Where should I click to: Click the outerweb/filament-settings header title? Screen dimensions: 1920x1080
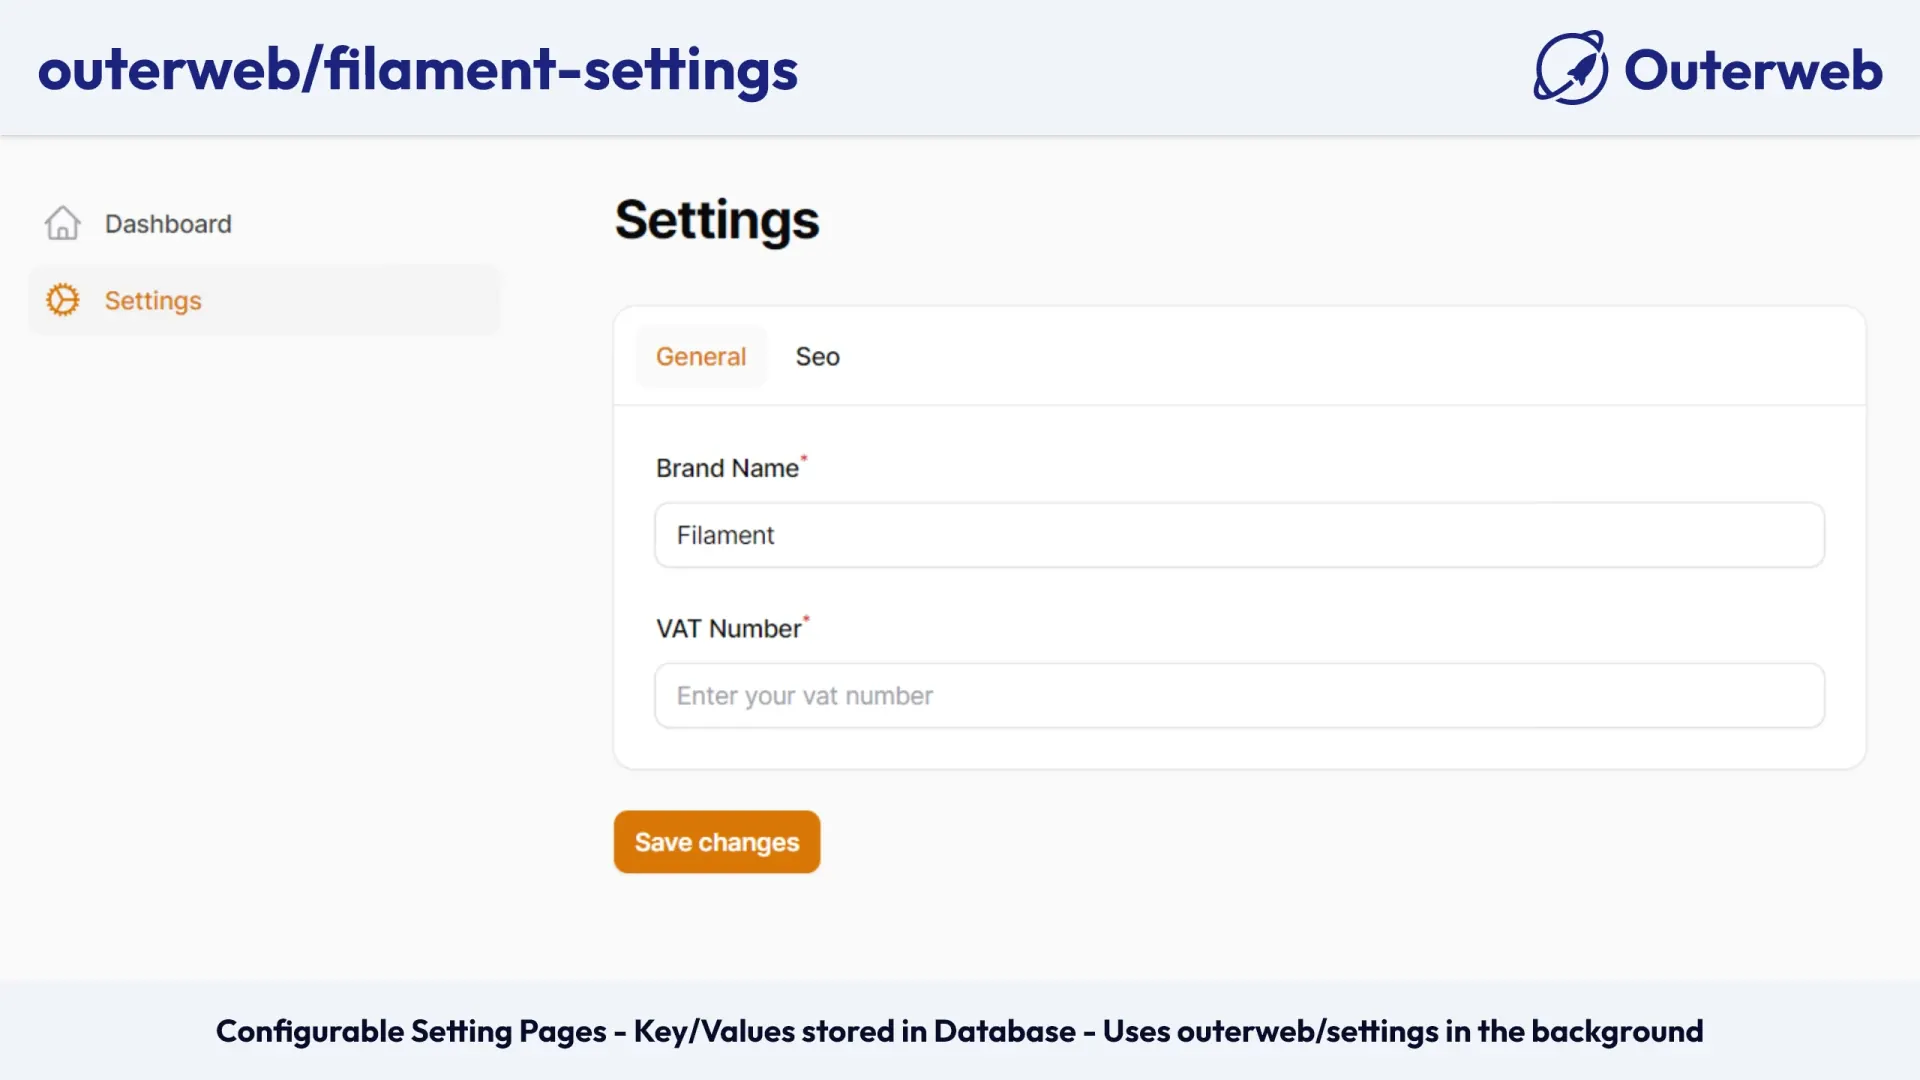417,68
